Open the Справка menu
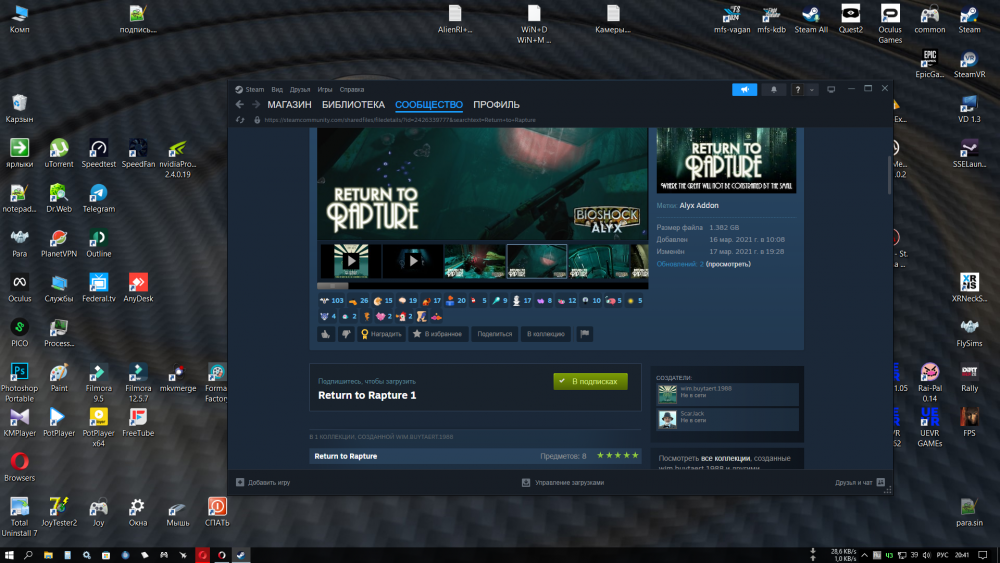 351,90
